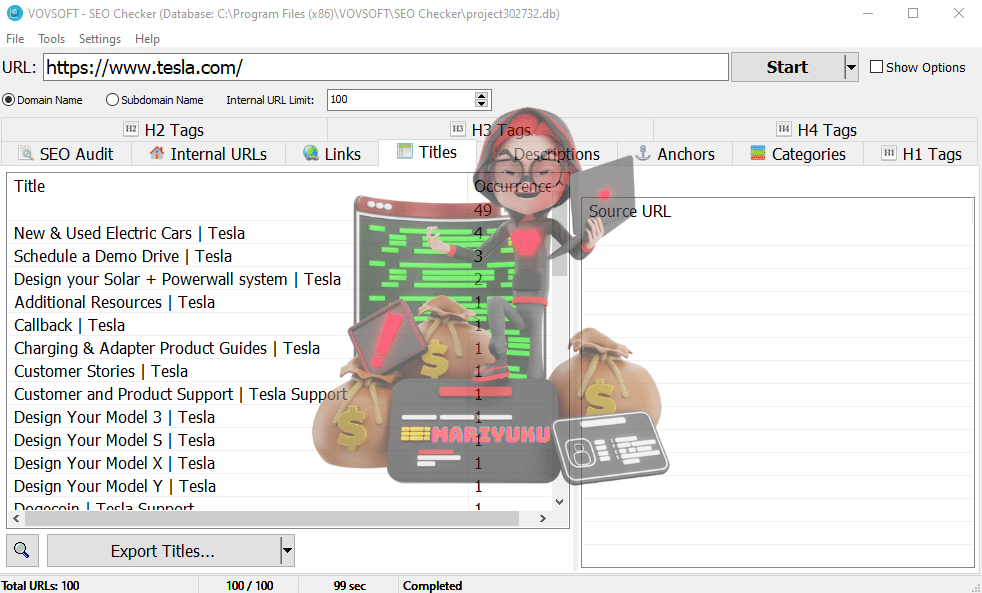Select the Domain Name radio button
The image size is (982, 593).
click(8, 99)
